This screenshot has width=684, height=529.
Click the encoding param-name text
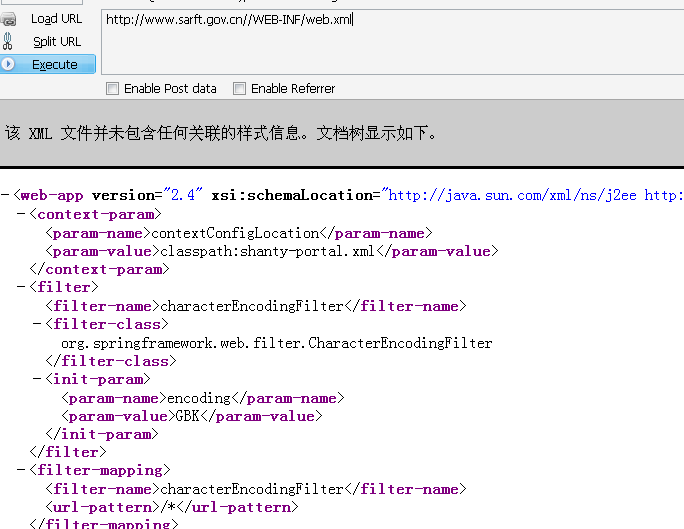(199, 398)
